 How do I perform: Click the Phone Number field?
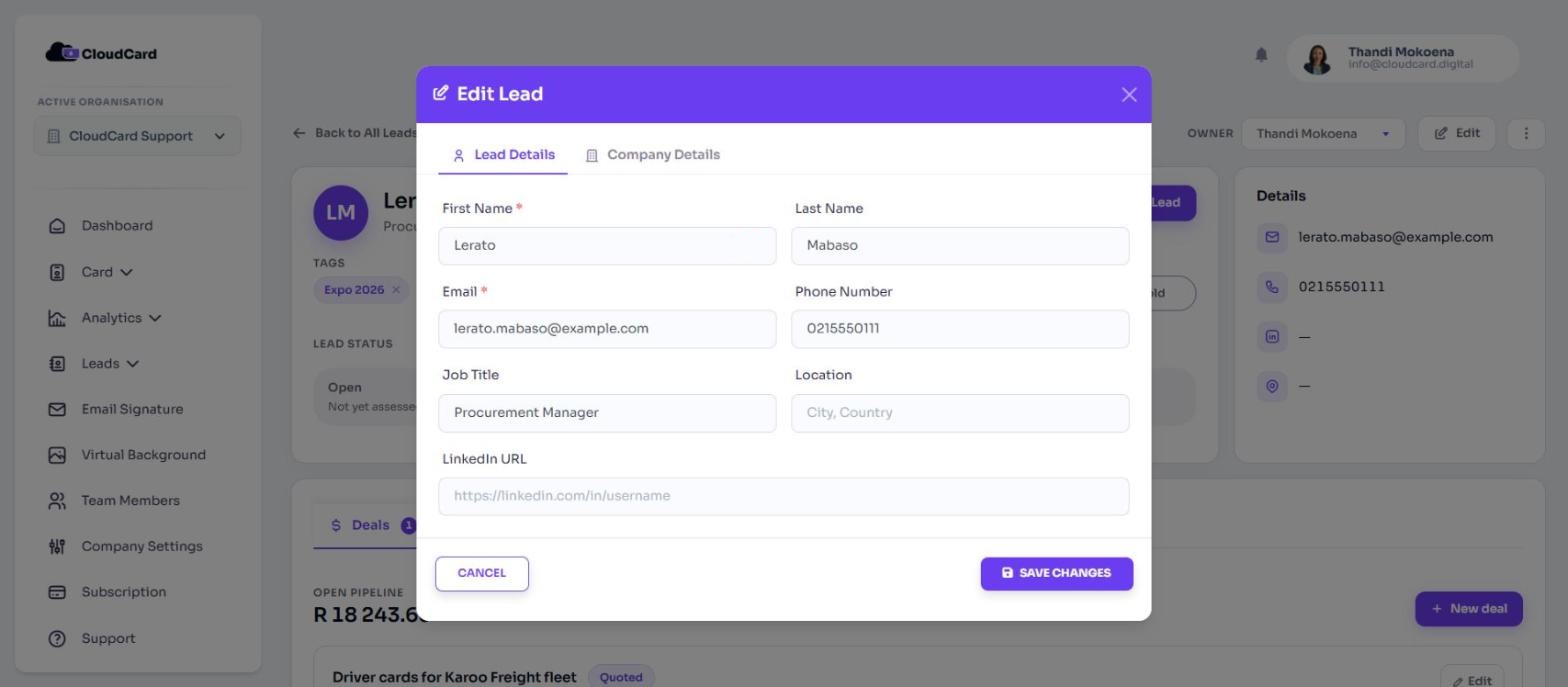coord(960,329)
